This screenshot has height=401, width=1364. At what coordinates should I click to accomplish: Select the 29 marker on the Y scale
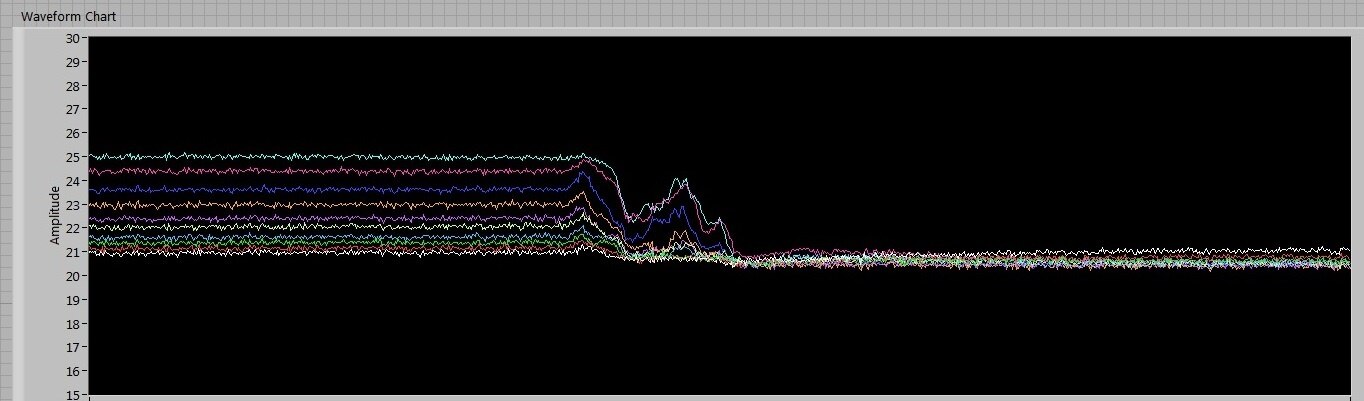point(72,62)
